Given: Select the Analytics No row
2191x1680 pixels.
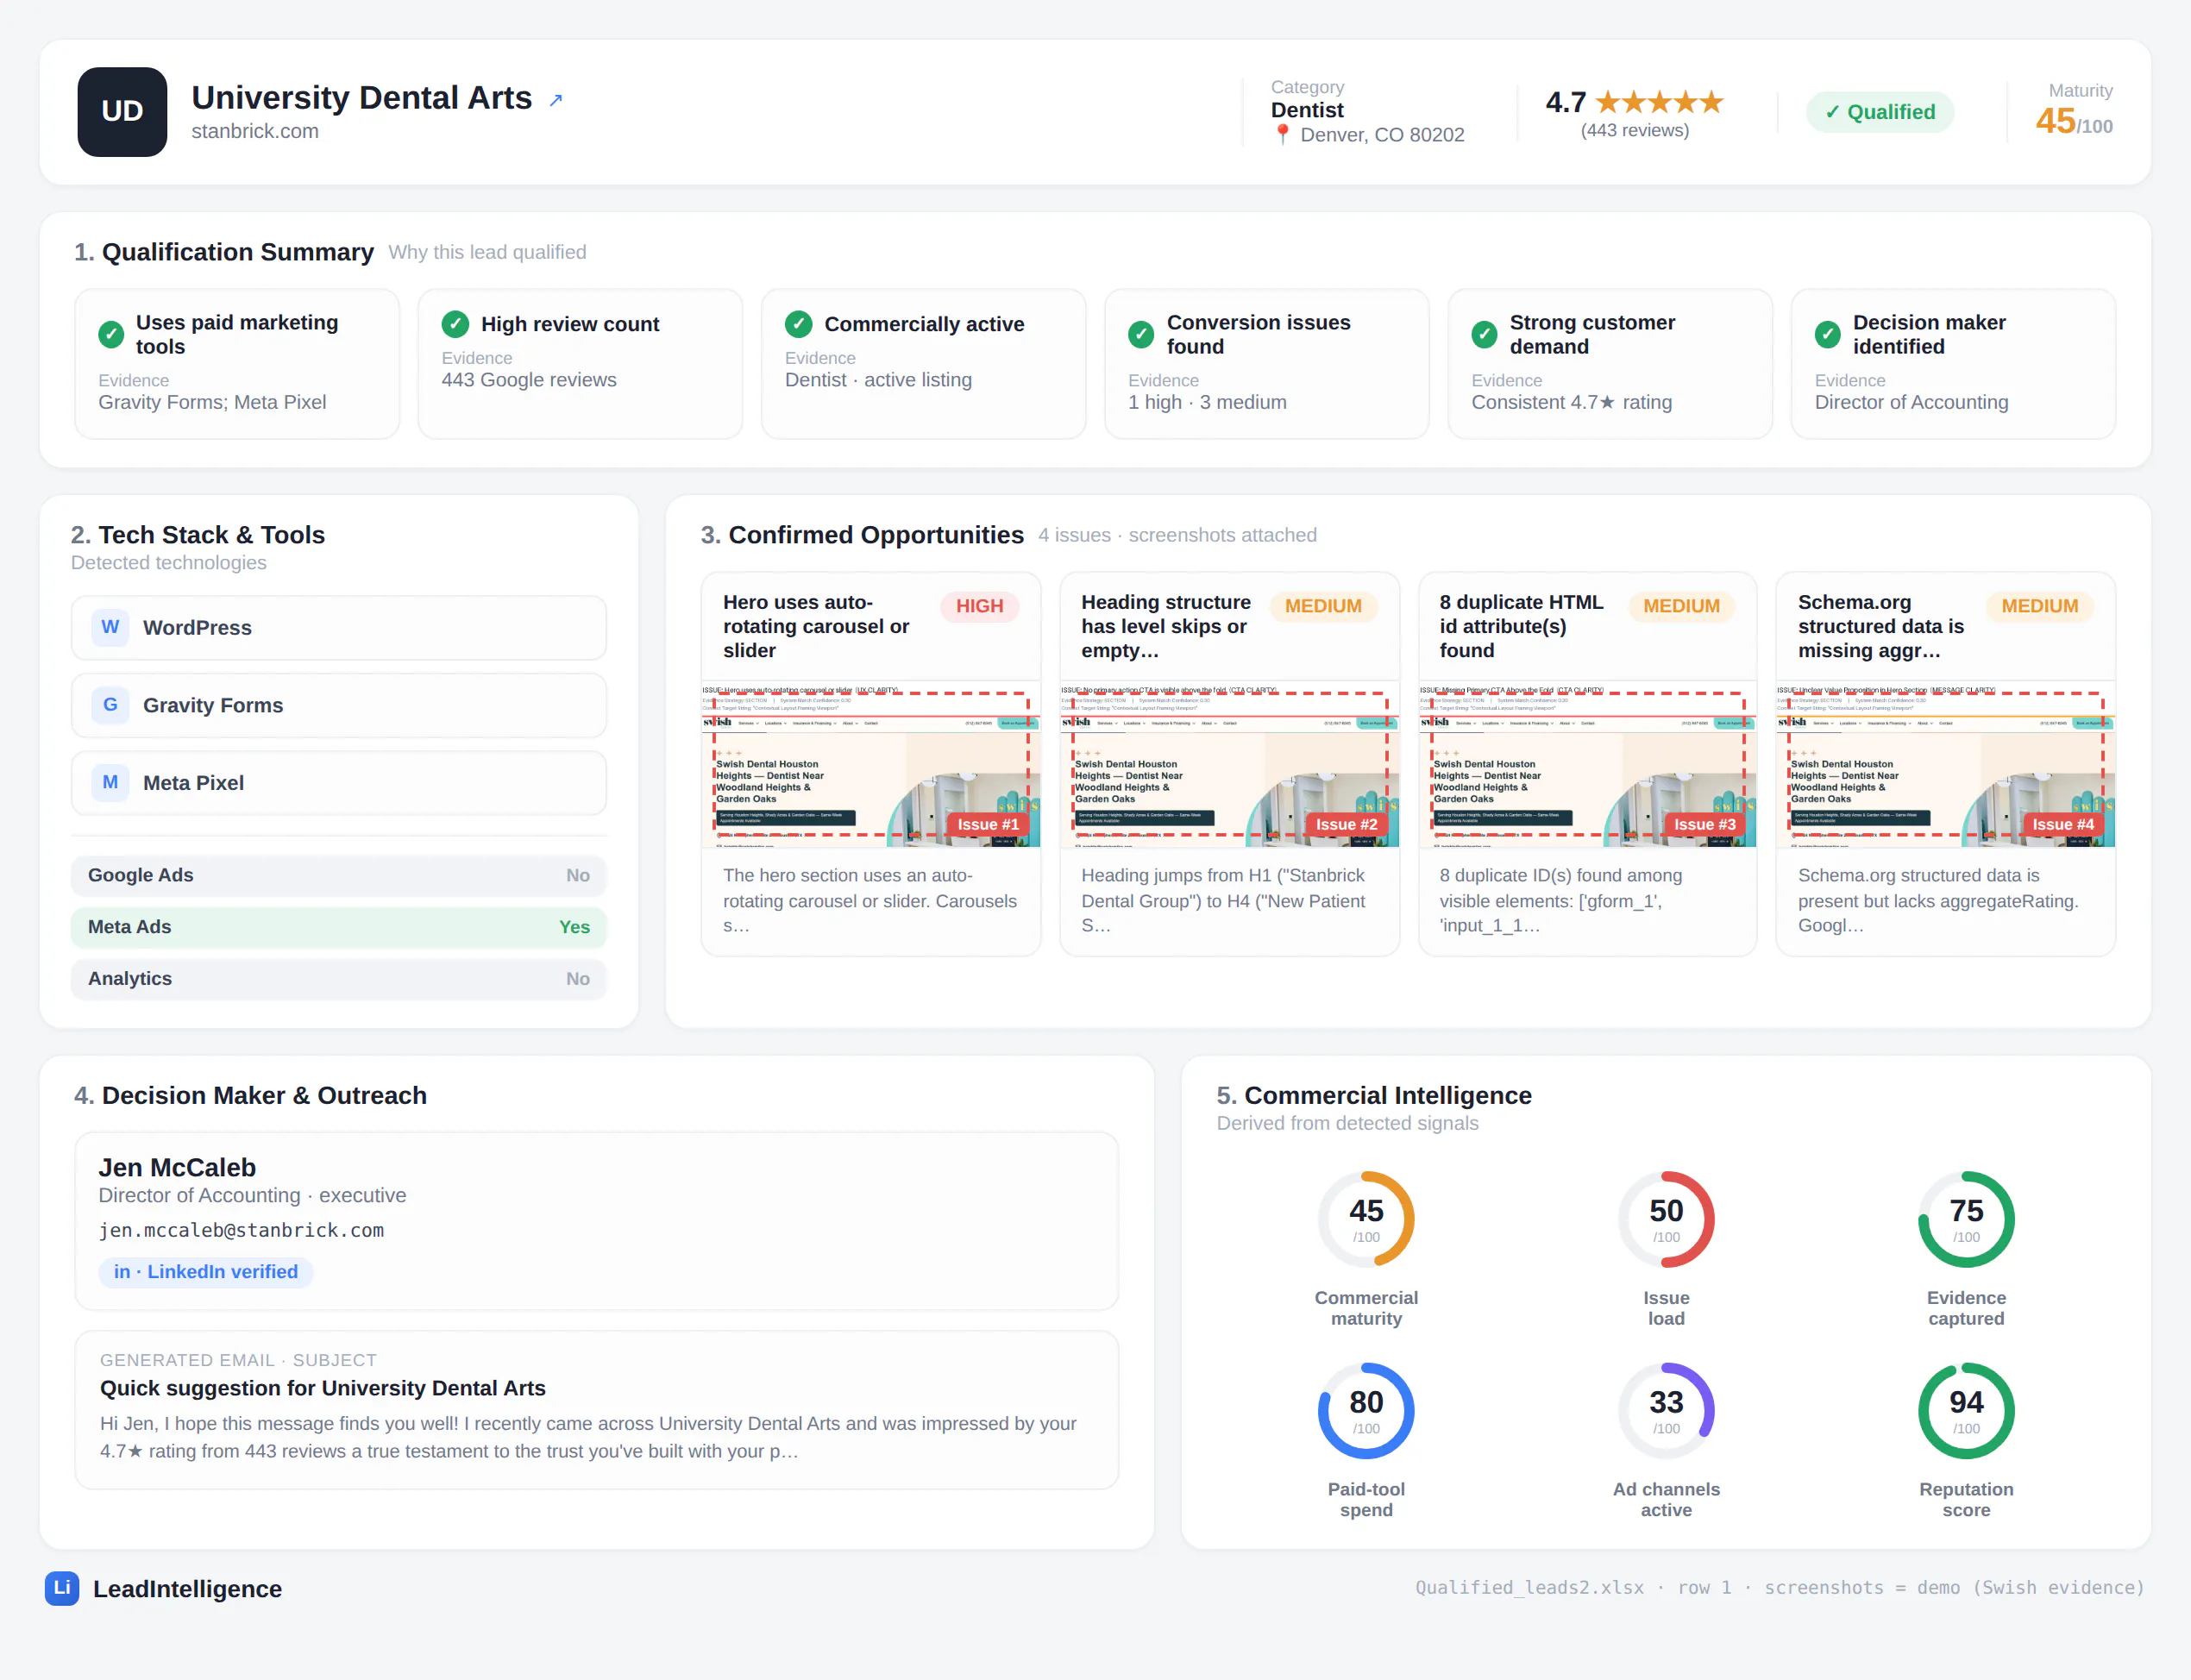Looking at the screenshot, I should (x=339, y=979).
